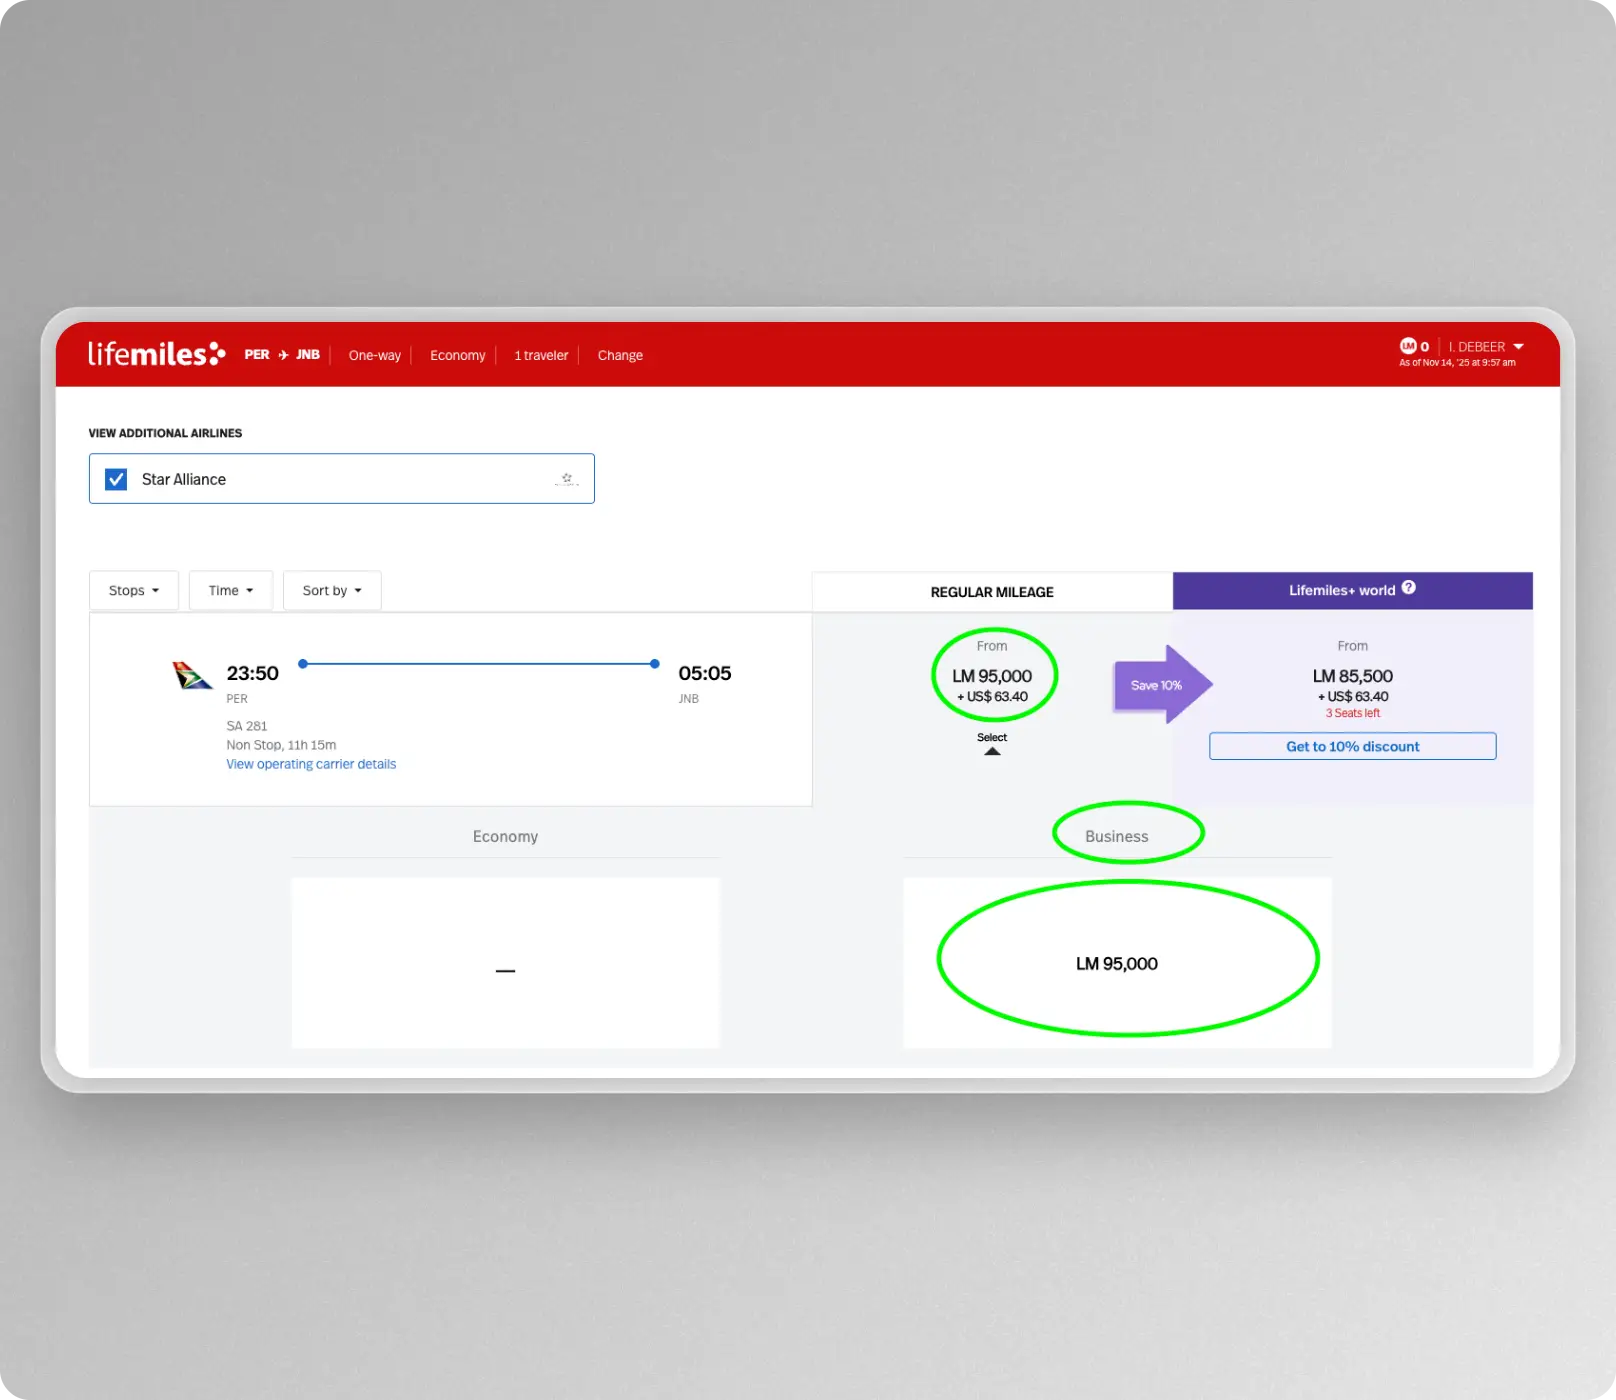The image size is (1616, 1400).
Task: Click the Change search link
Action: 620,355
